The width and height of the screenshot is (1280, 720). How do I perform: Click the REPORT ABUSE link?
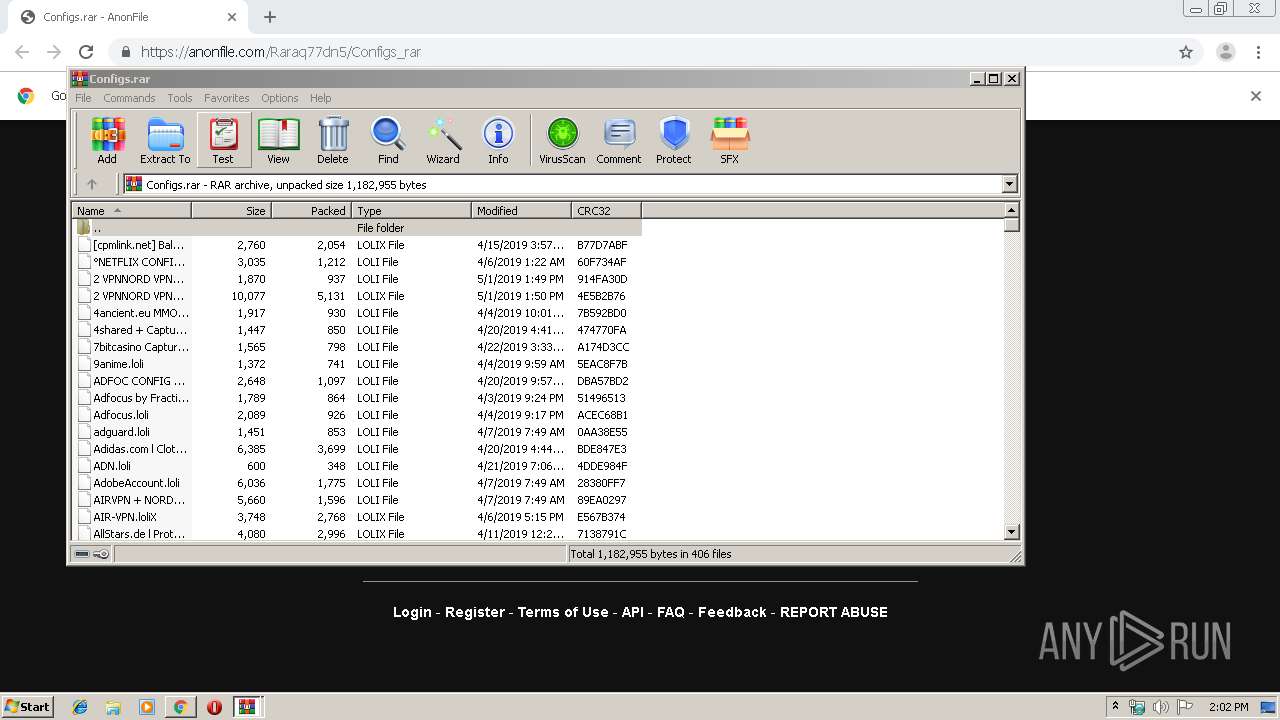[834, 612]
